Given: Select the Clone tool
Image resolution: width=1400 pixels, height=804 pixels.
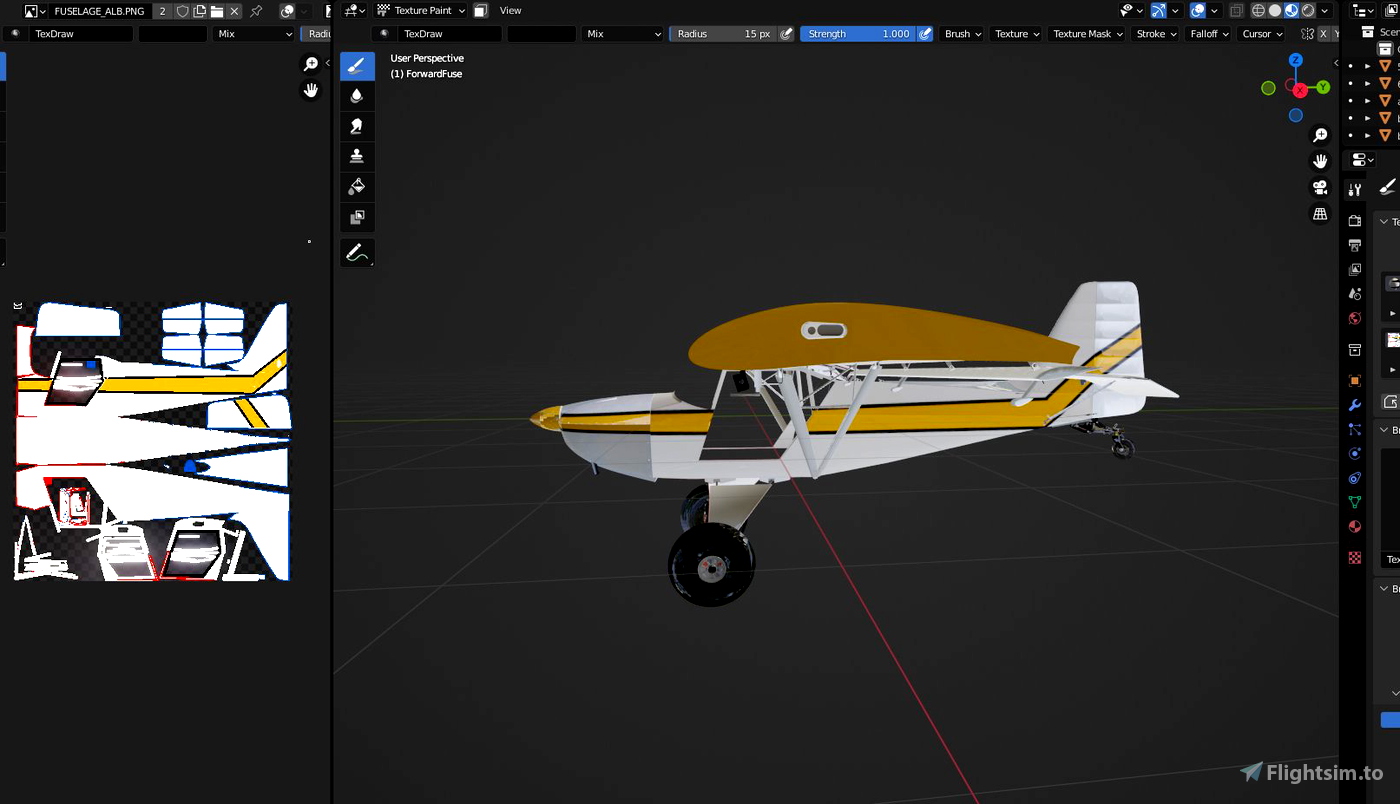Looking at the screenshot, I should pos(357,156).
